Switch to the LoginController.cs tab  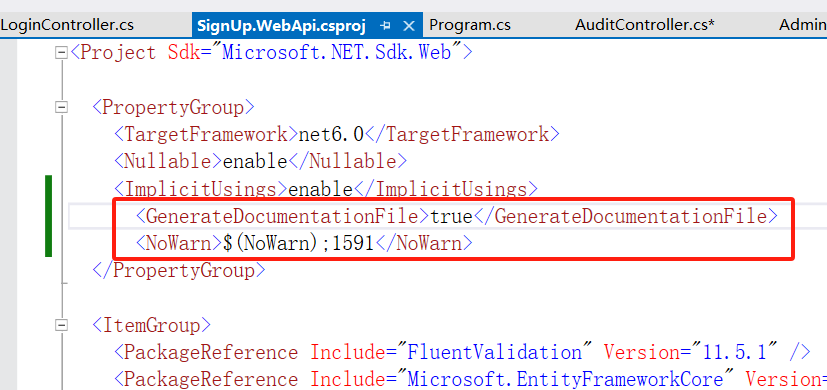point(67,25)
